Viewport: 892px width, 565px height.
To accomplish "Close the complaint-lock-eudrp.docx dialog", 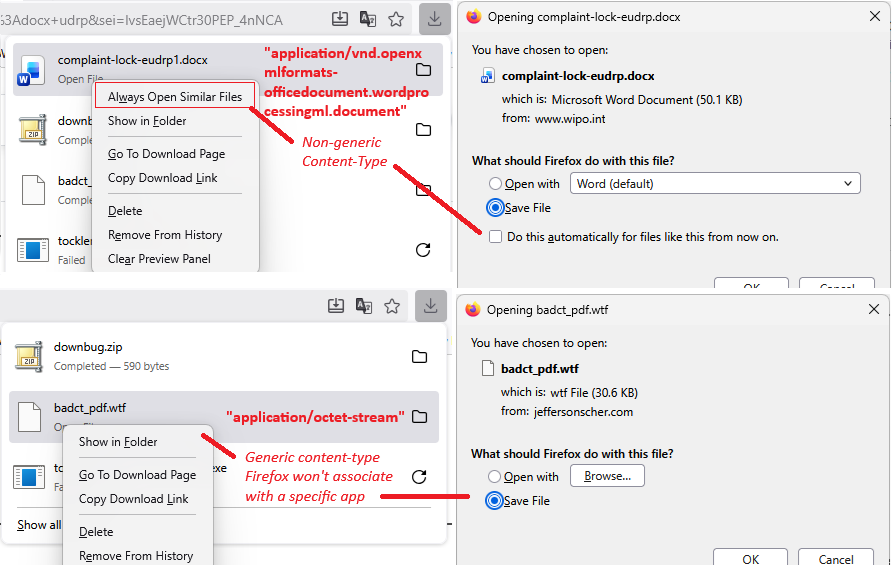I will click(875, 17).
